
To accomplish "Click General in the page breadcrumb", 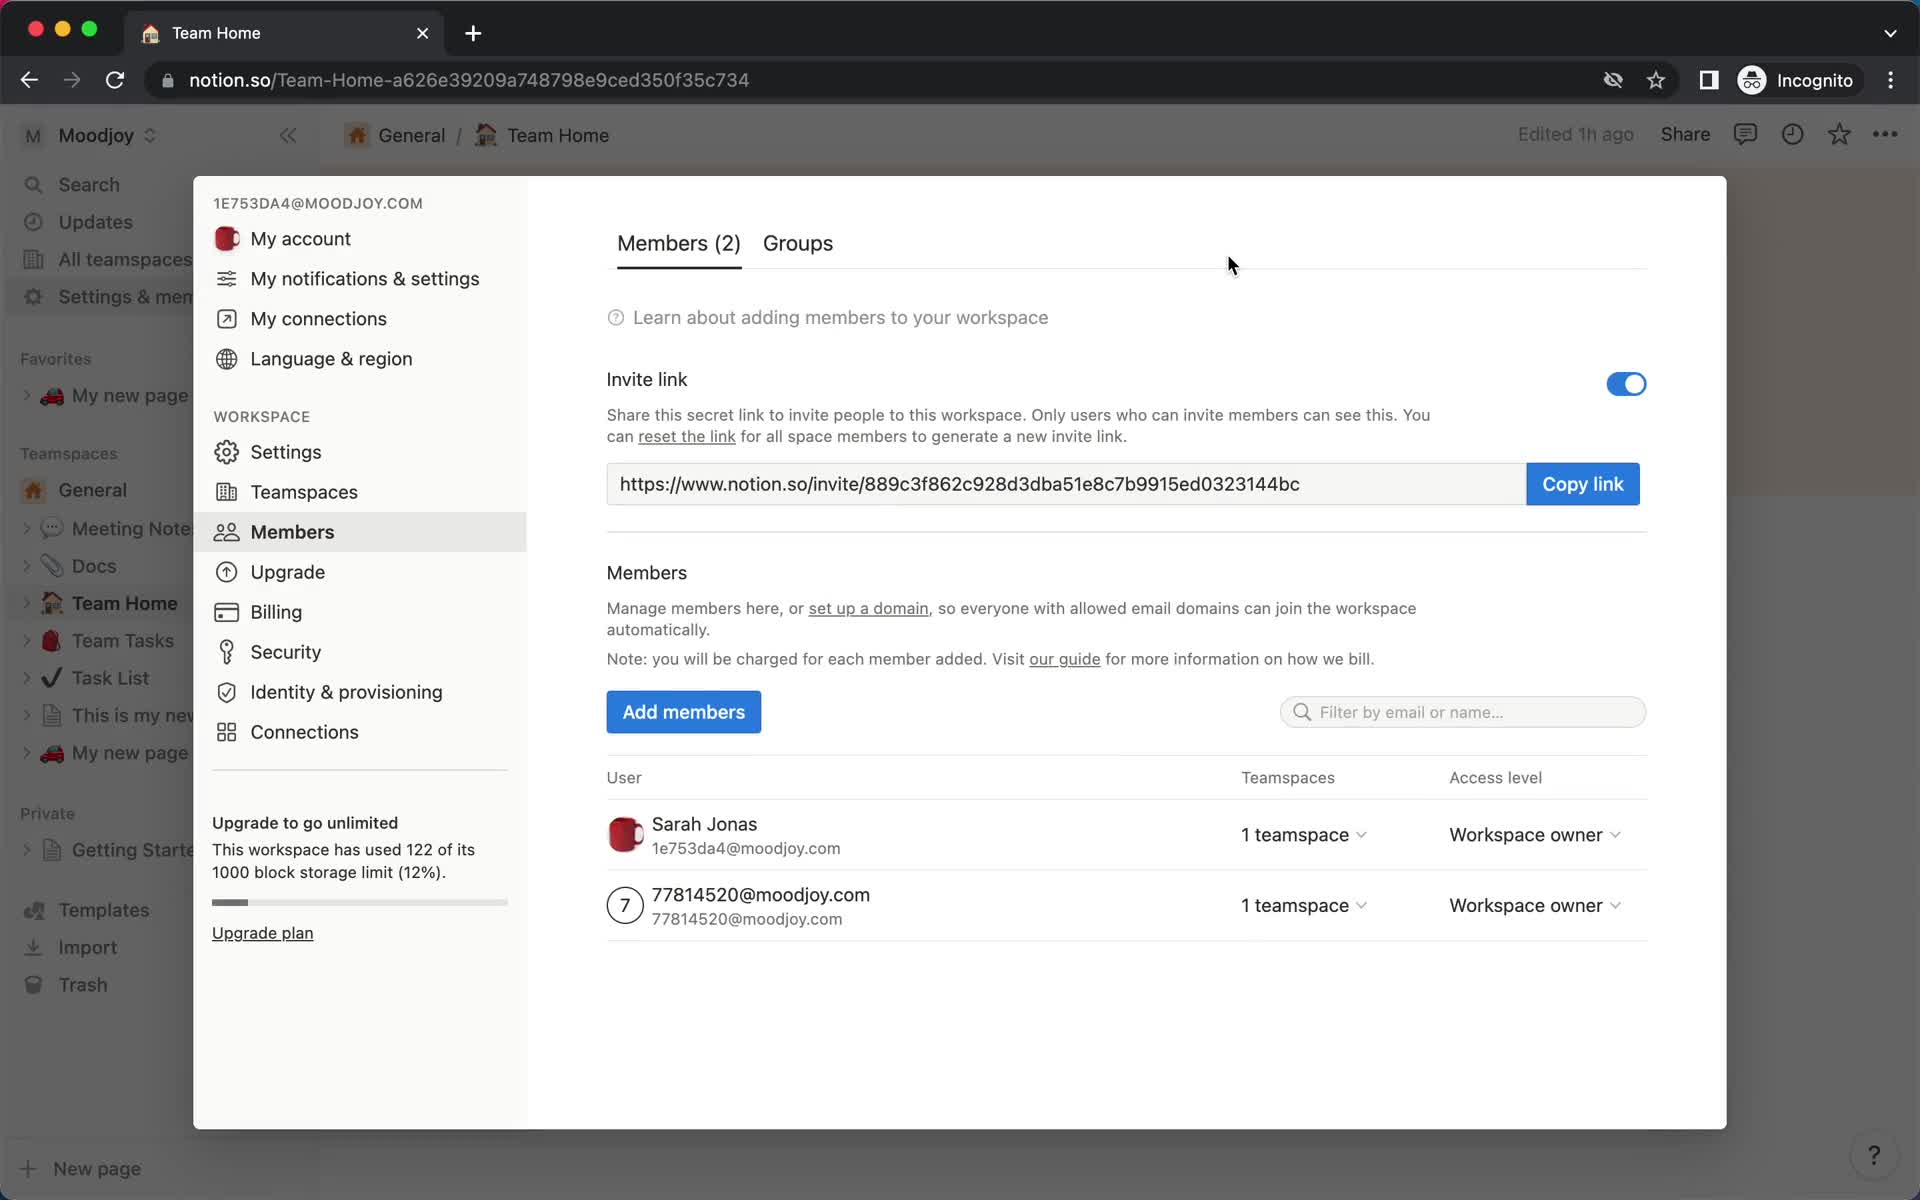I will (397, 135).
